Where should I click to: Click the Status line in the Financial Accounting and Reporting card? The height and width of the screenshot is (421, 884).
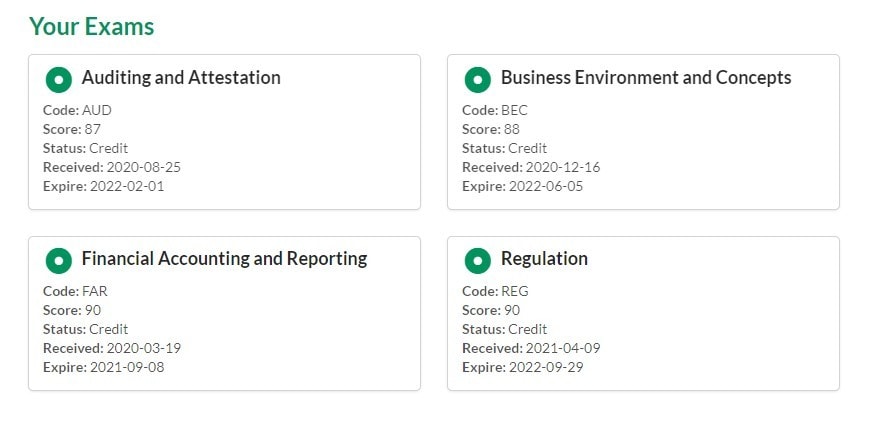pyautogui.click(x=85, y=329)
